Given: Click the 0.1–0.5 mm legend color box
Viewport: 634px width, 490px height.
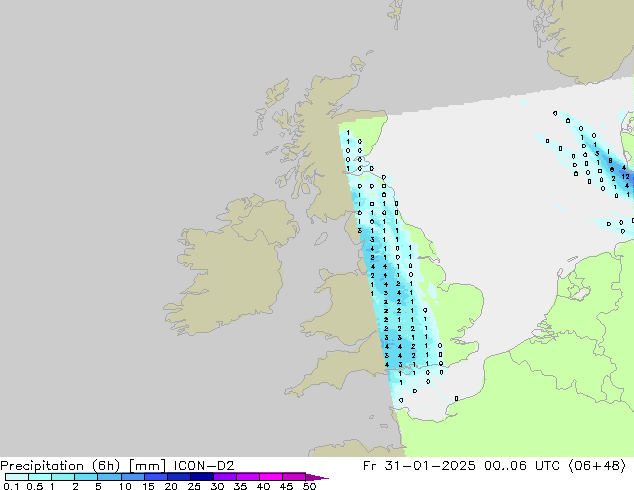Looking at the screenshot, I should pyautogui.click(x=17, y=477).
